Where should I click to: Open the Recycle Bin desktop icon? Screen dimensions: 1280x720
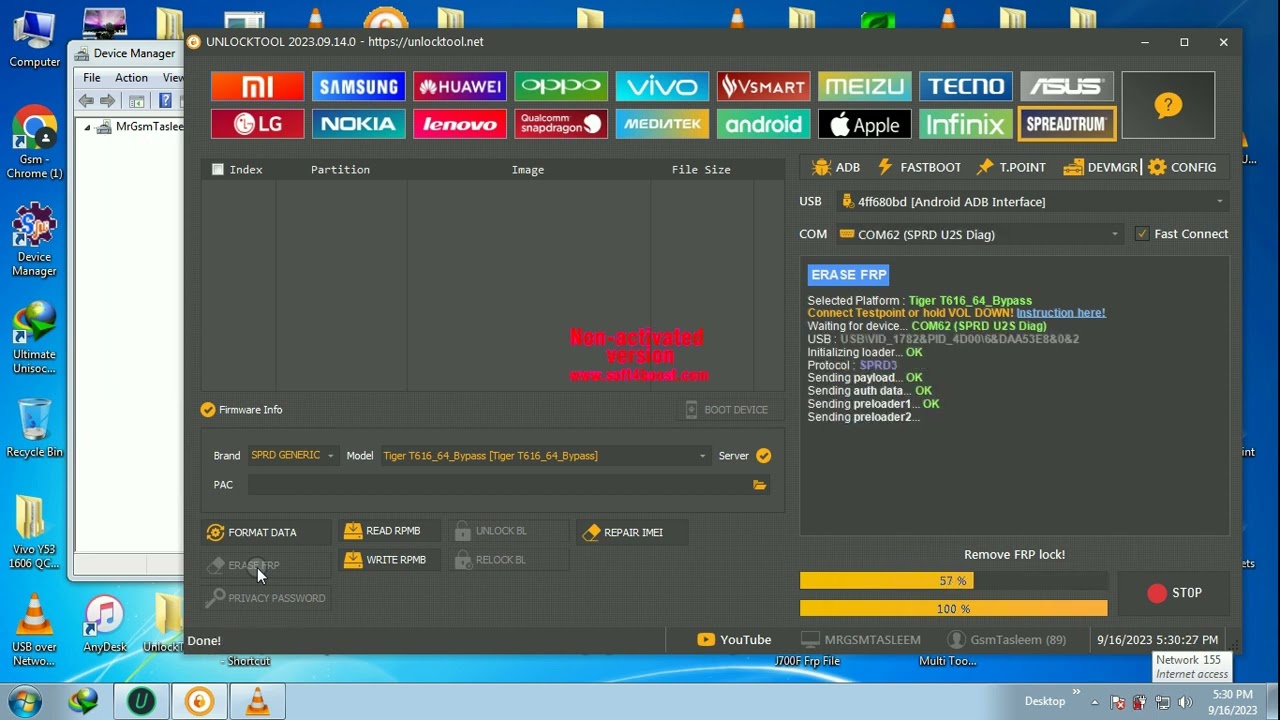point(34,428)
